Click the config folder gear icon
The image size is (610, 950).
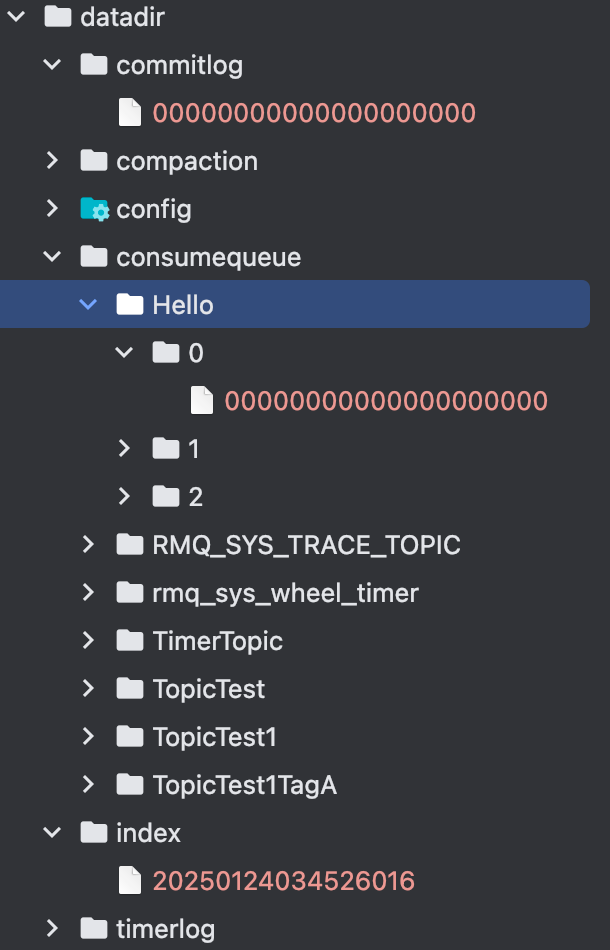[x=94, y=209]
